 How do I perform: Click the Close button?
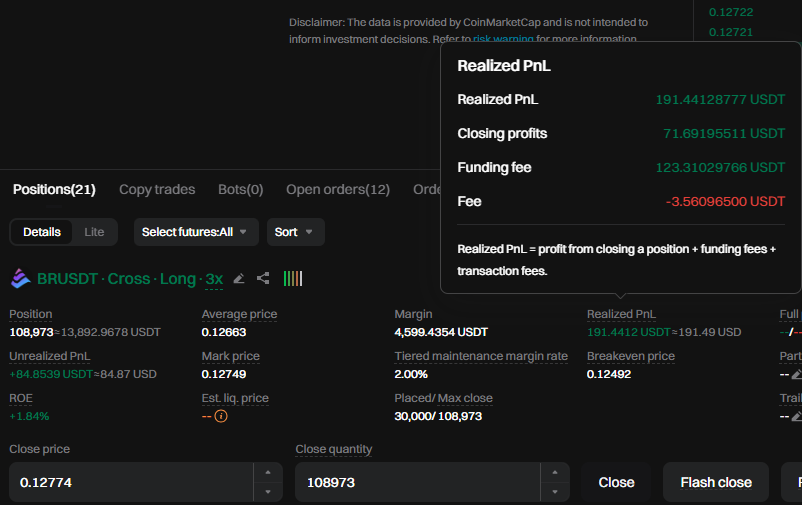pyautogui.click(x=616, y=482)
